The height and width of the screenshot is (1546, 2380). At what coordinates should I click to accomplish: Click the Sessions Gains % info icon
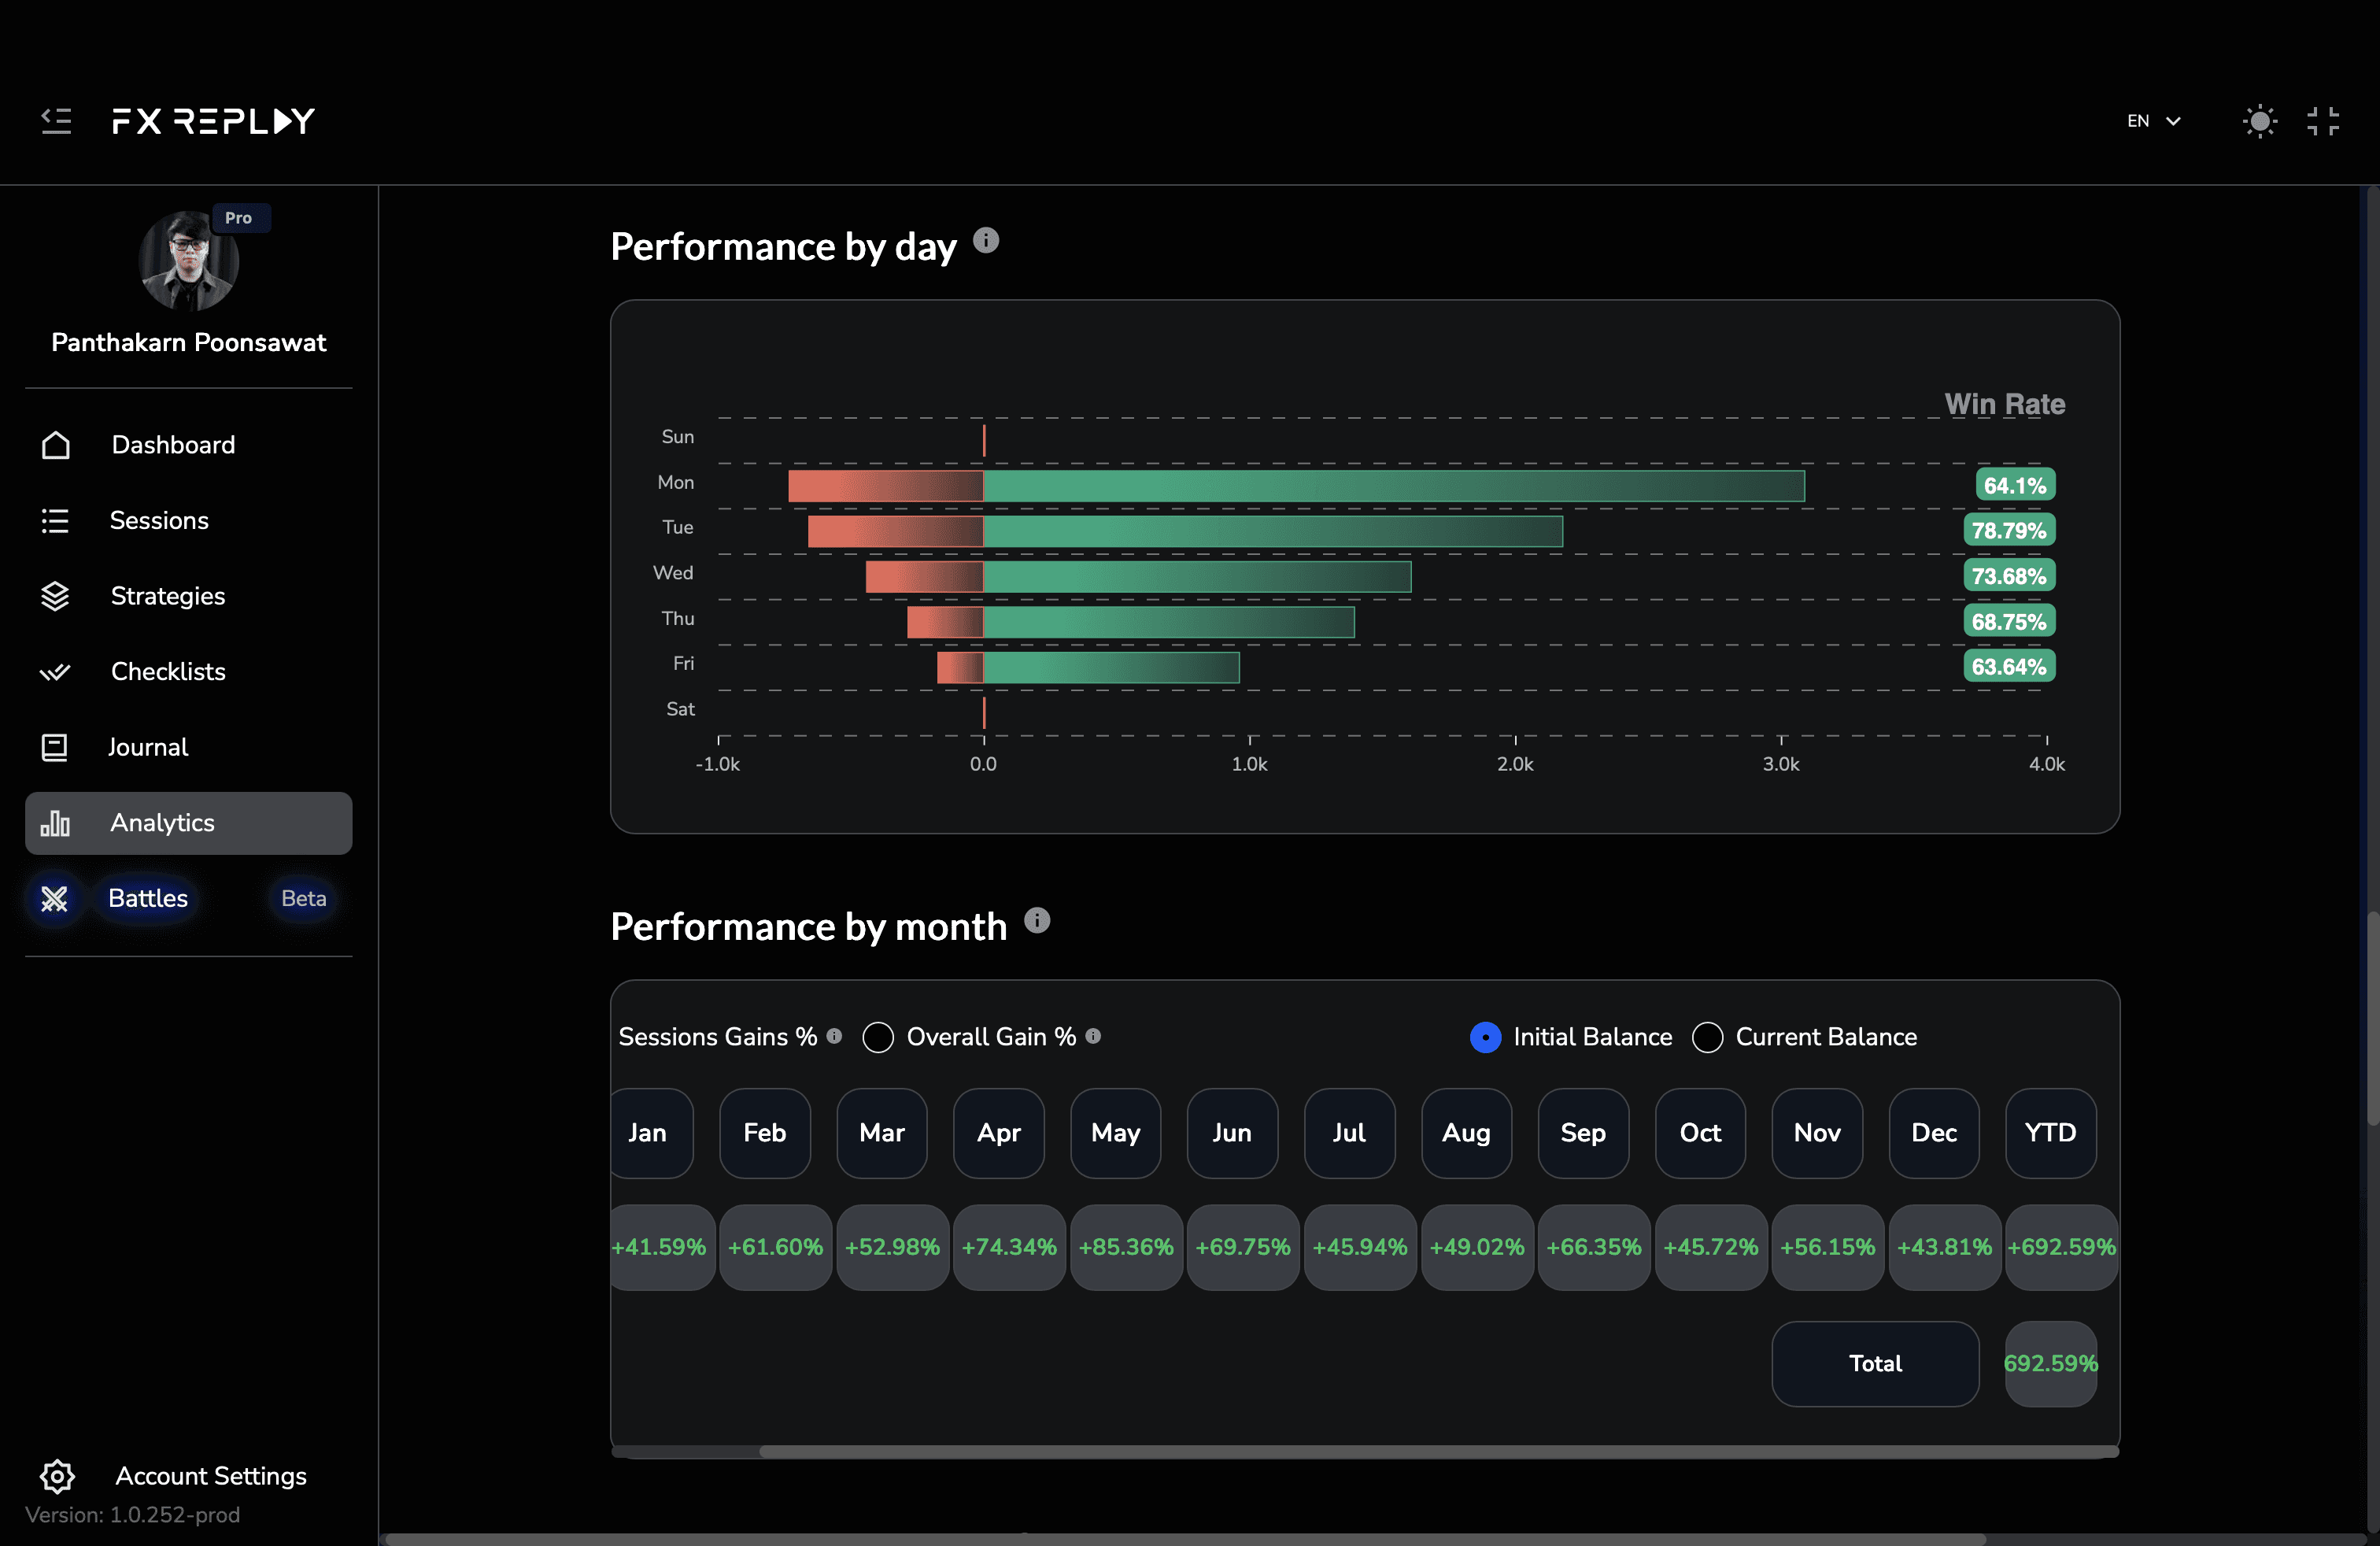(834, 1036)
